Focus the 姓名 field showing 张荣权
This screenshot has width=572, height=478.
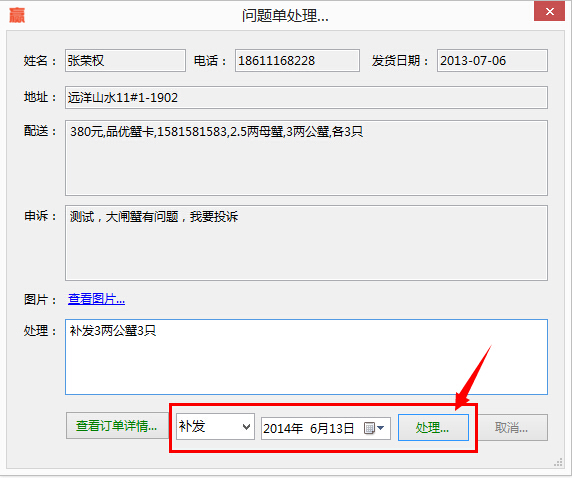point(125,61)
